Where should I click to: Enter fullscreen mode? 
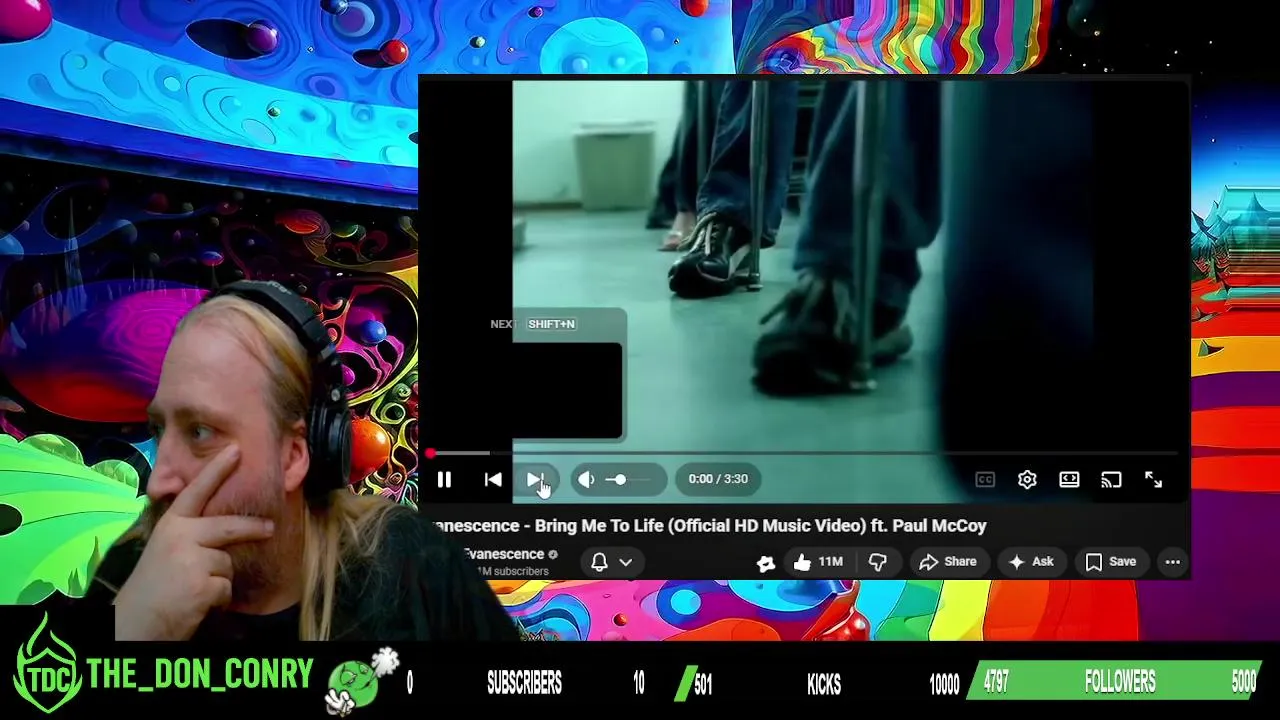point(1153,480)
